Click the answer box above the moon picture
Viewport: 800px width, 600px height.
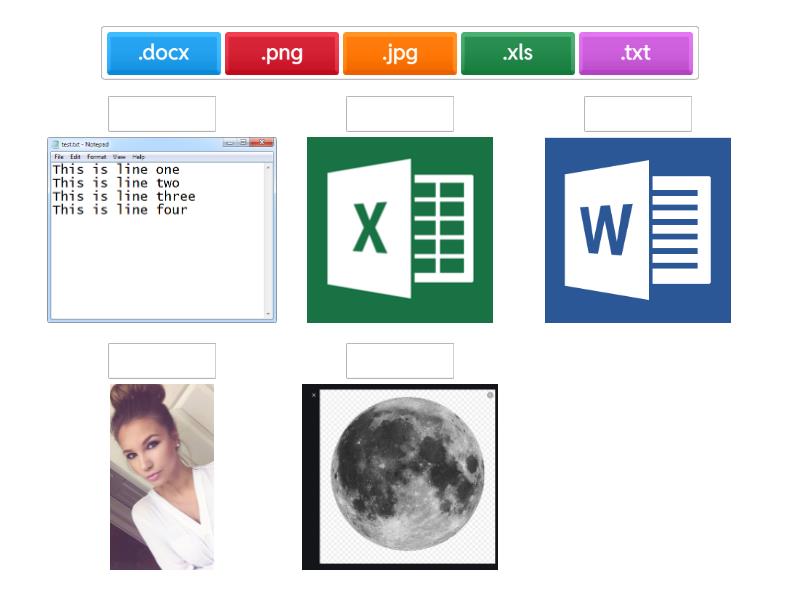(x=399, y=361)
